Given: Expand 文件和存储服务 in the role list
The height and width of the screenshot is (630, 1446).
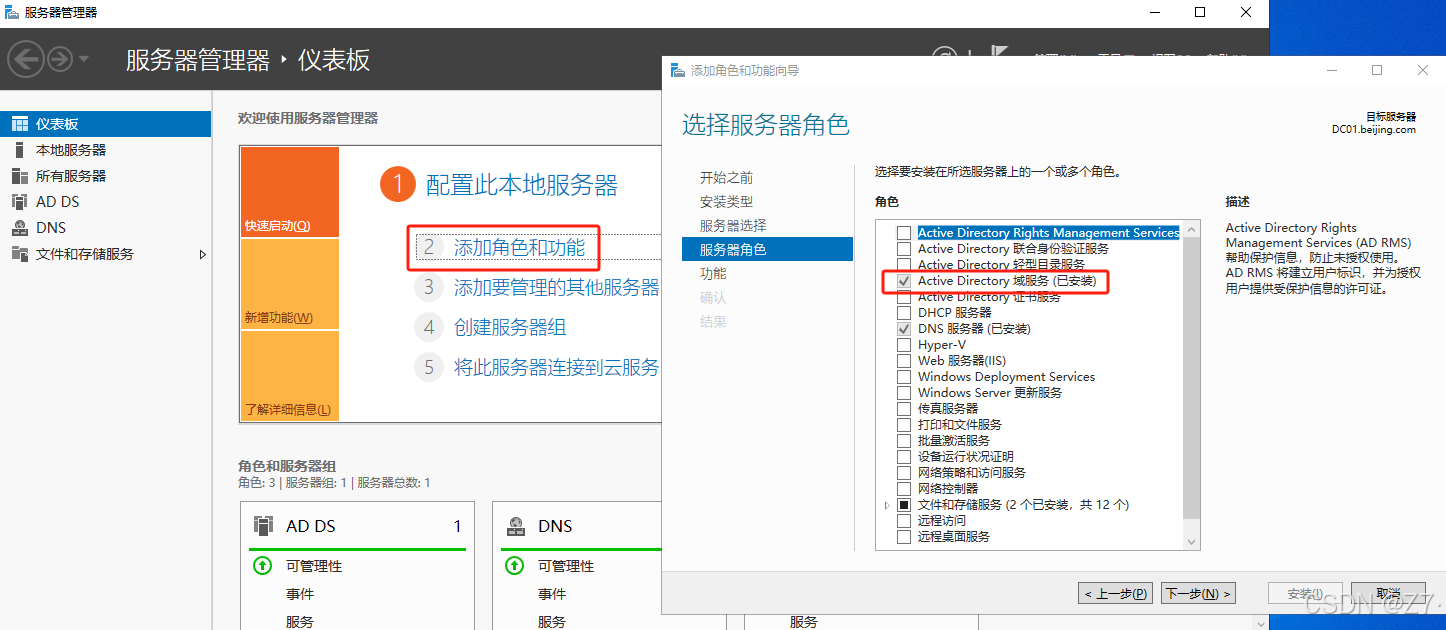Looking at the screenshot, I should 887,505.
